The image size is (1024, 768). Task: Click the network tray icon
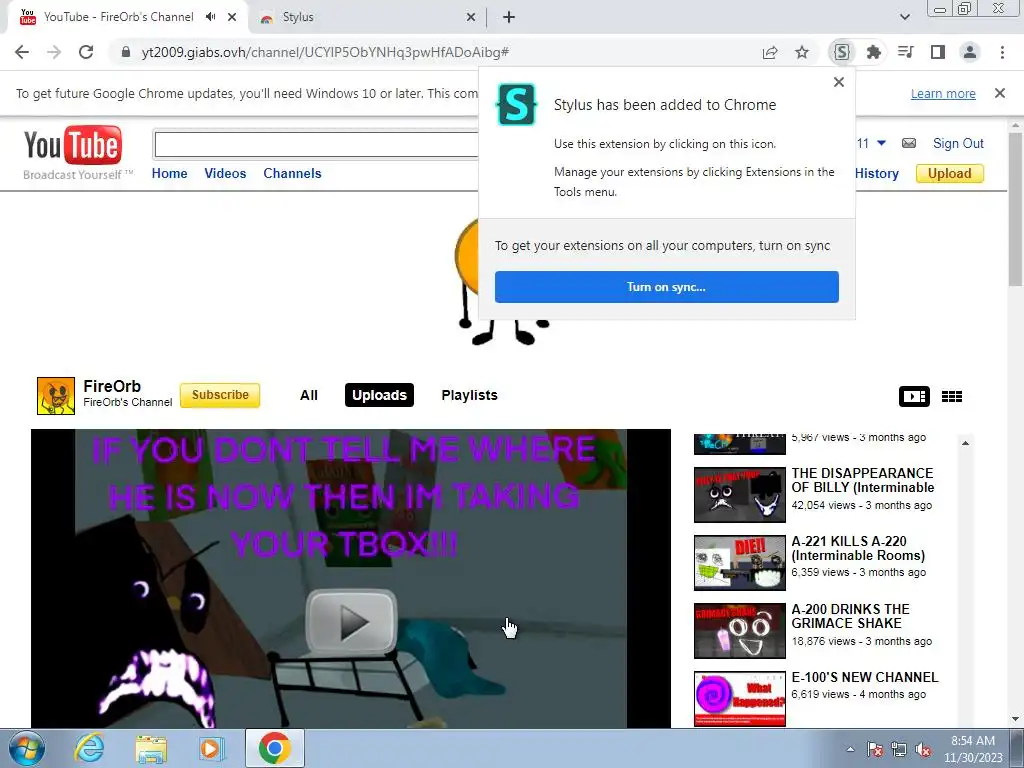899,750
